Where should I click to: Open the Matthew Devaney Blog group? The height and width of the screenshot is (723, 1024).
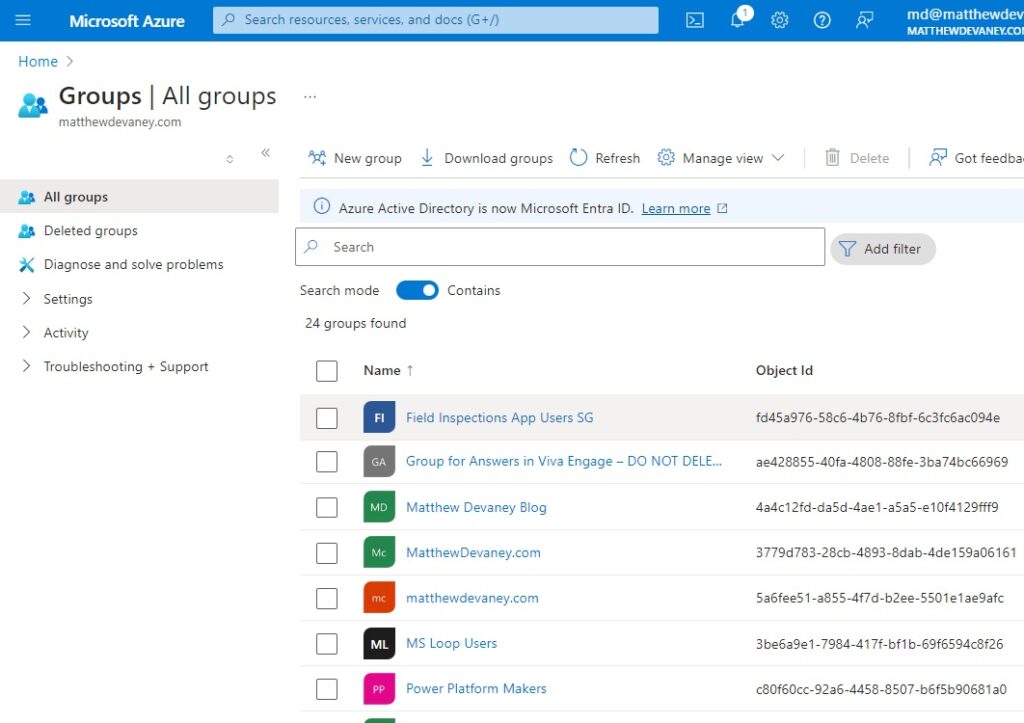[x=476, y=507]
